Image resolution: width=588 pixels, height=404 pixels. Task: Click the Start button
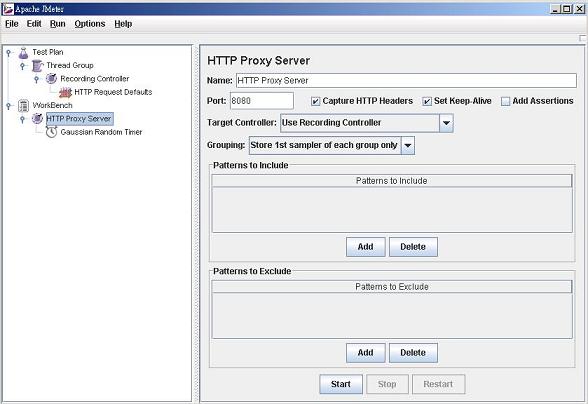tap(341, 384)
